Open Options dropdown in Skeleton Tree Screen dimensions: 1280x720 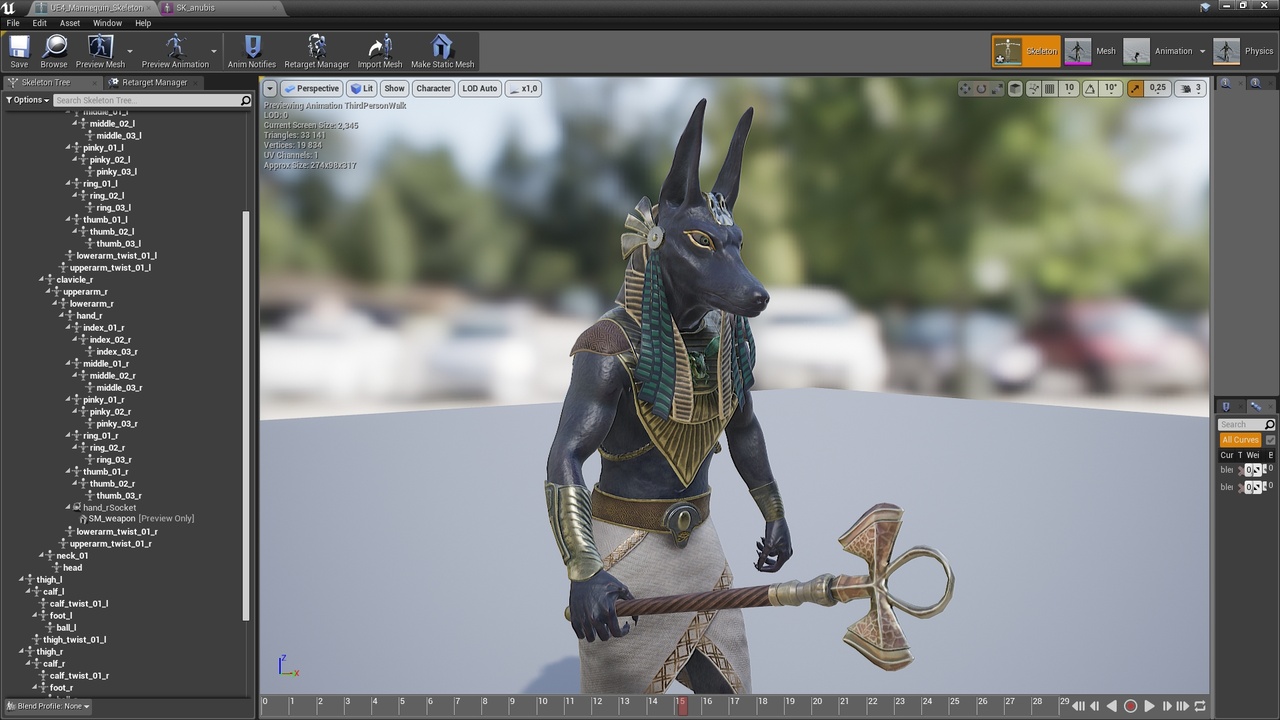coord(27,100)
